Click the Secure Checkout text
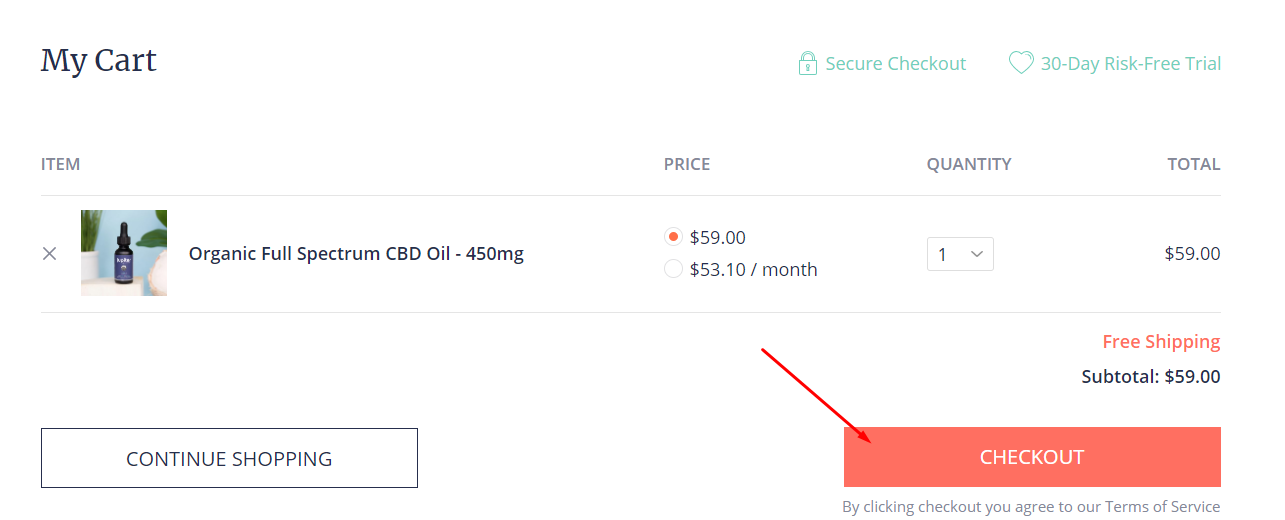 [895, 64]
